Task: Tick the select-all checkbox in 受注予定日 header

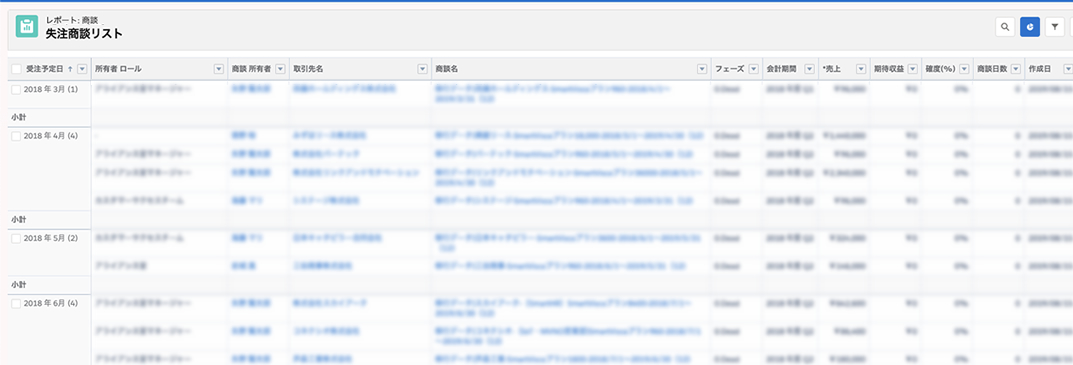Action: tap(16, 69)
